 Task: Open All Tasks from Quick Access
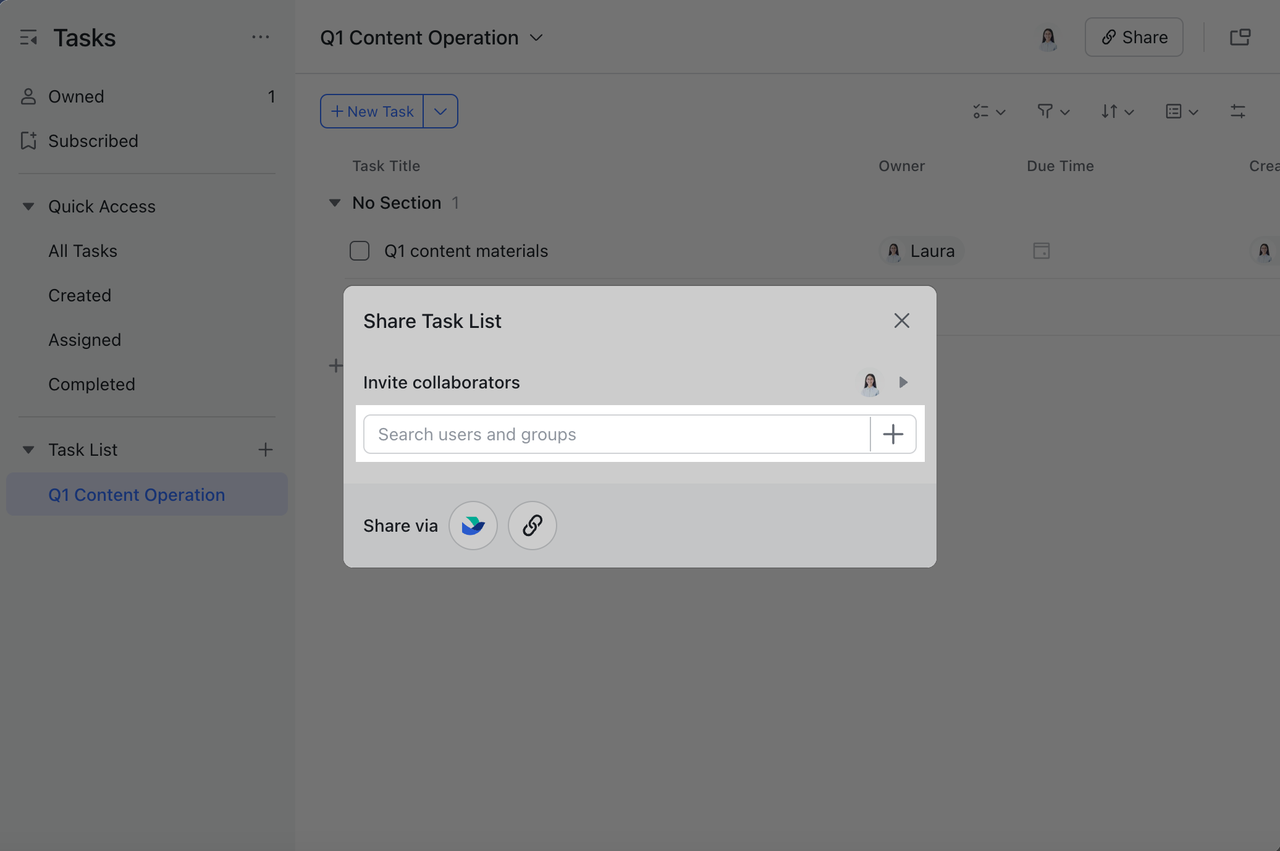[x=82, y=251]
